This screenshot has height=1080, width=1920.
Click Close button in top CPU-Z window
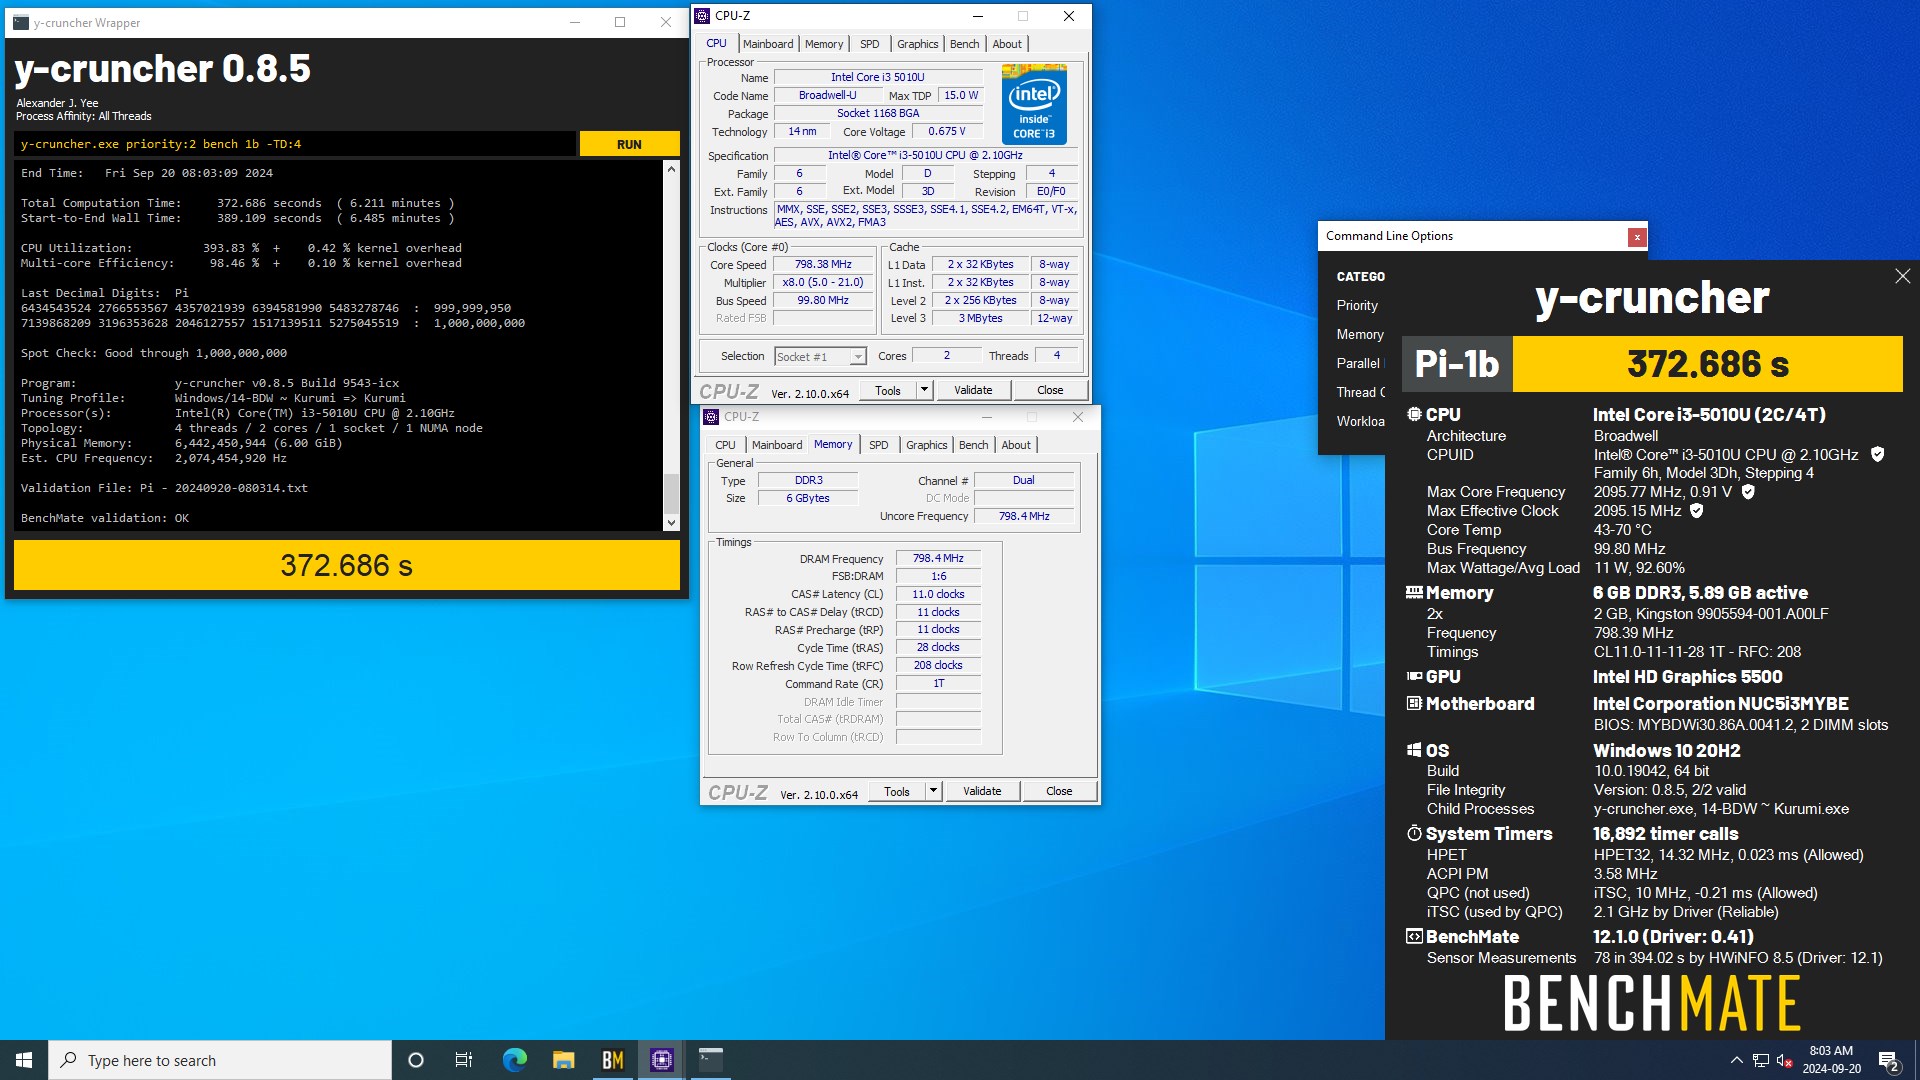tap(1050, 391)
